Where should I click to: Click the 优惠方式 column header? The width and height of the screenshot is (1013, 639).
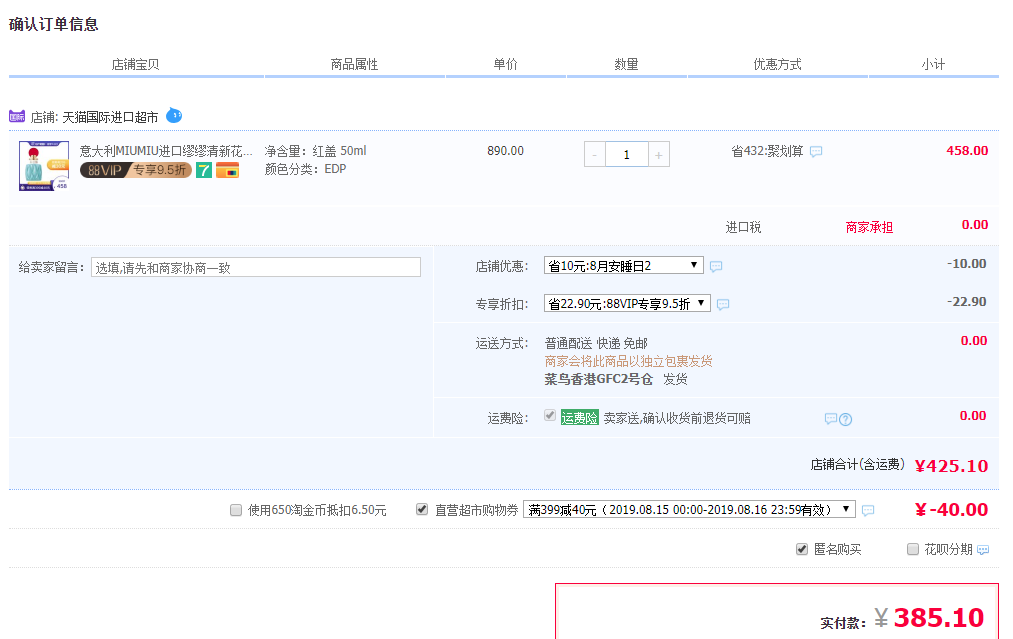tap(777, 64)
